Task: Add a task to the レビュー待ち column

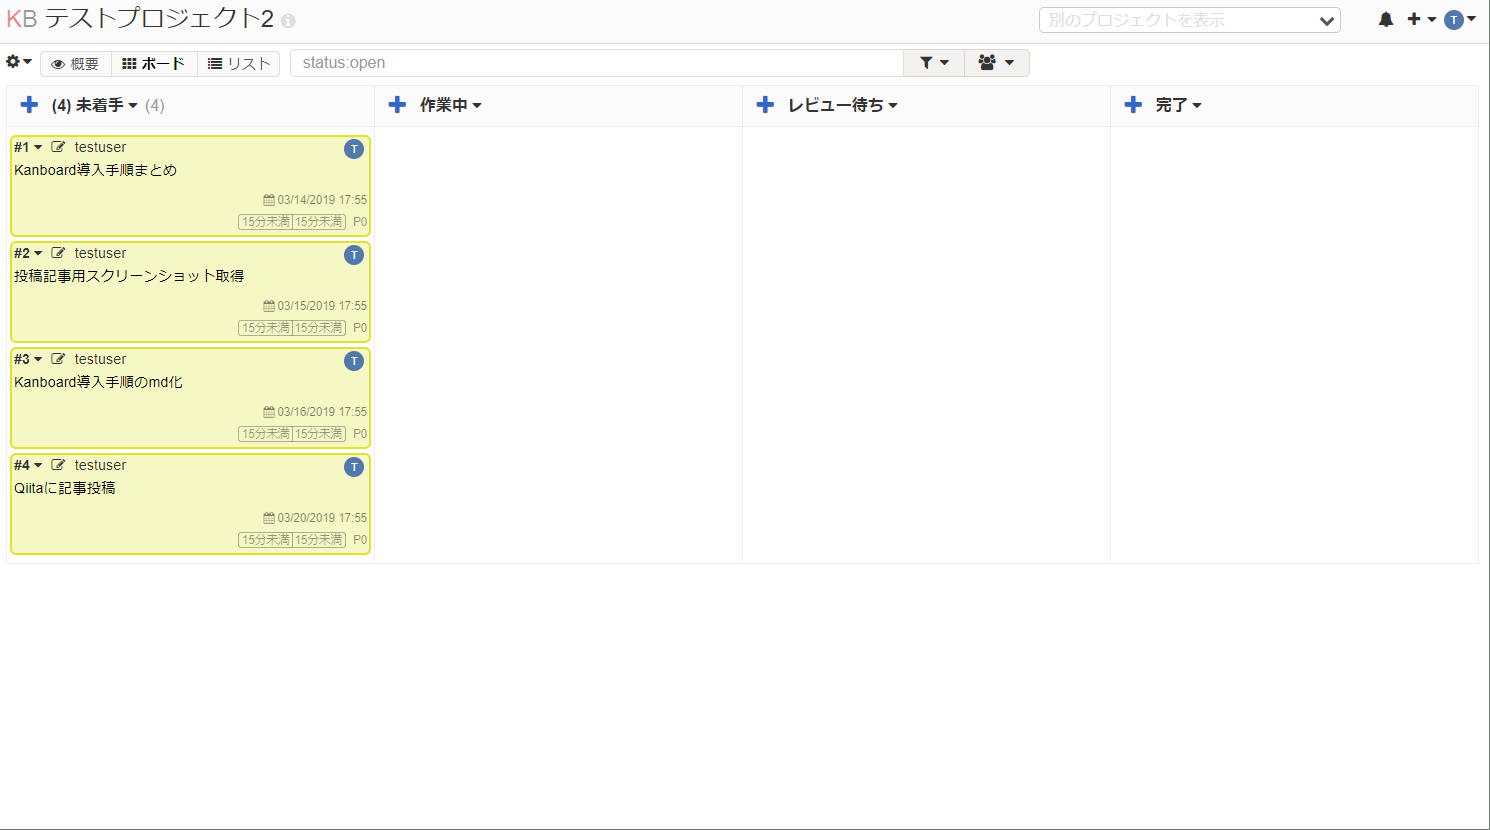Action: (x=765, y=105)
